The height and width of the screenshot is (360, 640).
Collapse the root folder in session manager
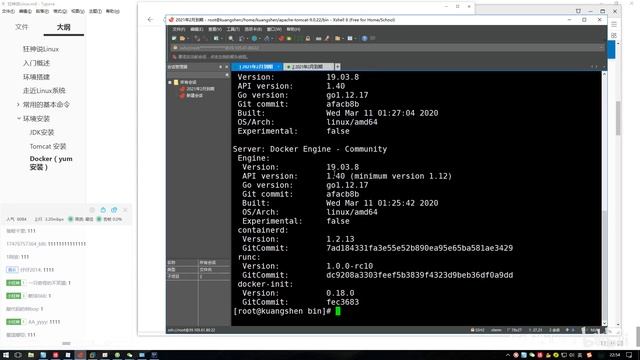pos(170,82)
